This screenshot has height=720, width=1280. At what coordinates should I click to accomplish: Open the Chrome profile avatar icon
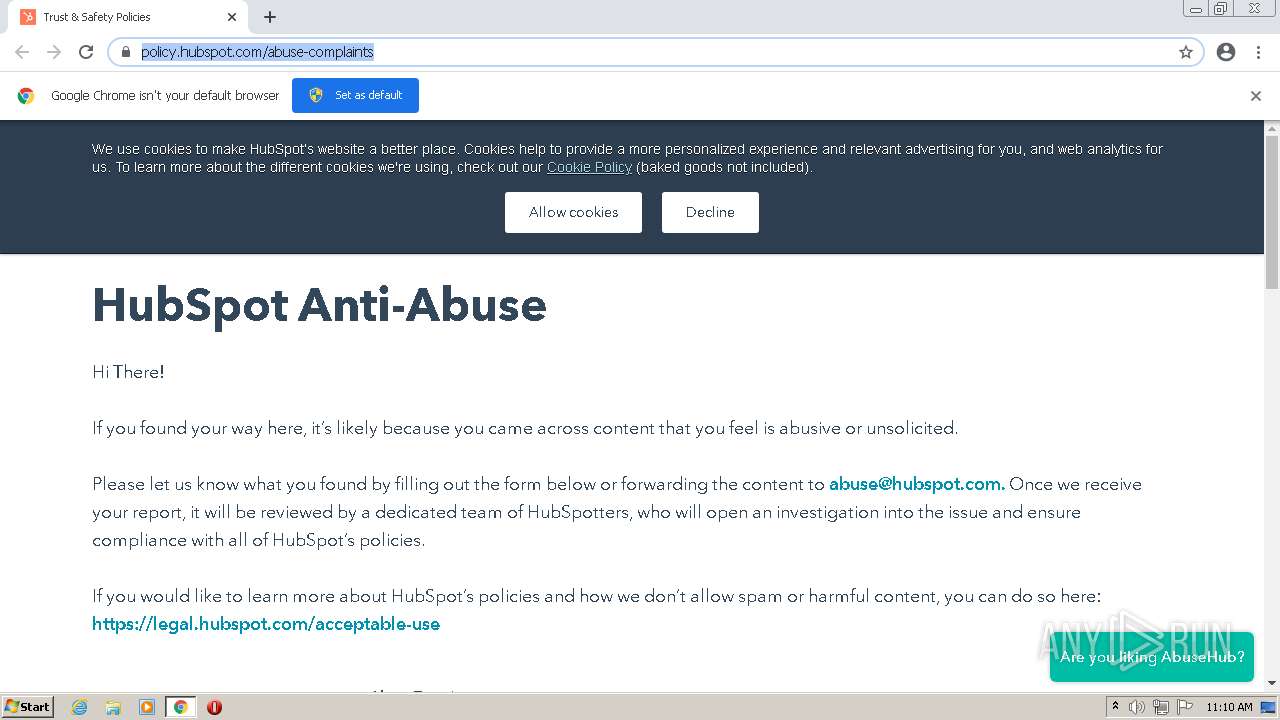coord(1226,52)
